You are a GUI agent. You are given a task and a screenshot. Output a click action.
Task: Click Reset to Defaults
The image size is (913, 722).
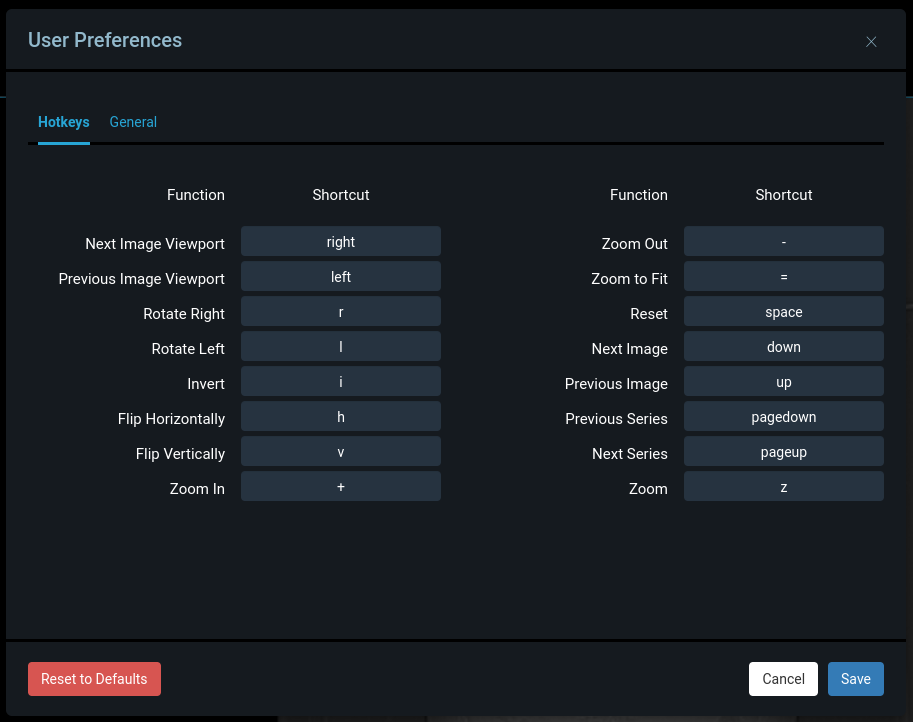pos(94,679)
